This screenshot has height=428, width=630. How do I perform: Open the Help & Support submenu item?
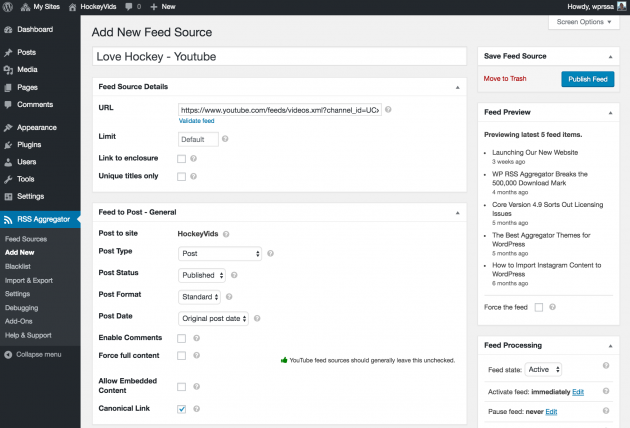[x=28, y=335]
